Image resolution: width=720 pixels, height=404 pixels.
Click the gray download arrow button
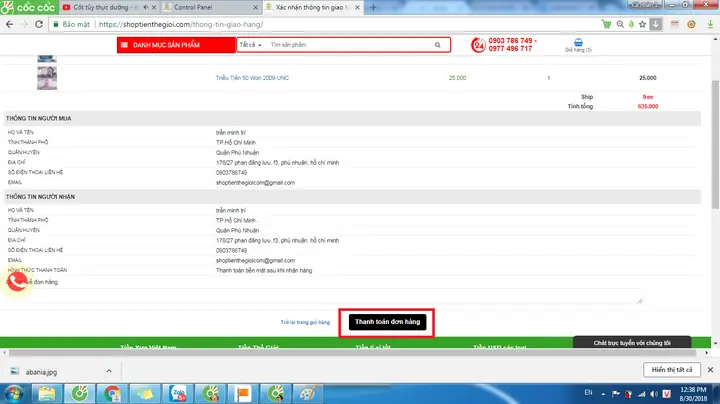point(656,24)
